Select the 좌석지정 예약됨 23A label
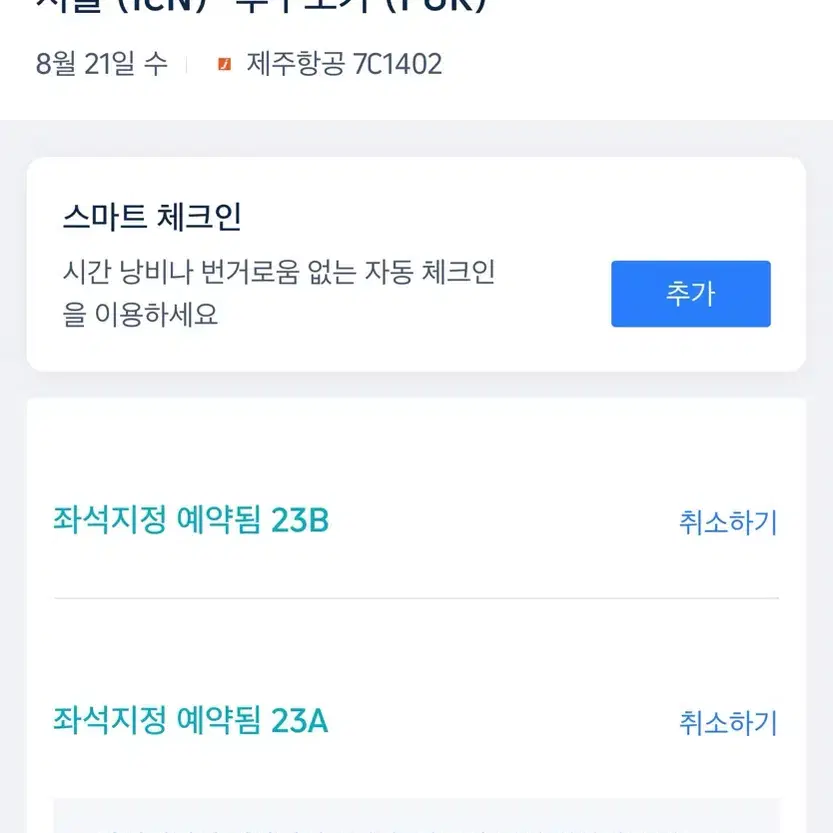Image resolution: width=833 pixels, height=833 pixels. point(191,721)
